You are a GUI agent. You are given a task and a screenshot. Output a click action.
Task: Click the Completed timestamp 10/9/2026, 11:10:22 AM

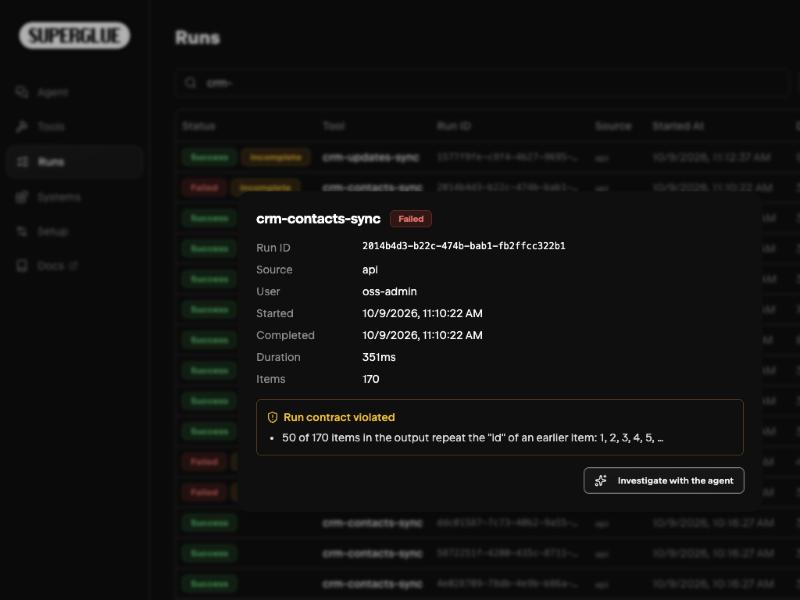point(422,335)
